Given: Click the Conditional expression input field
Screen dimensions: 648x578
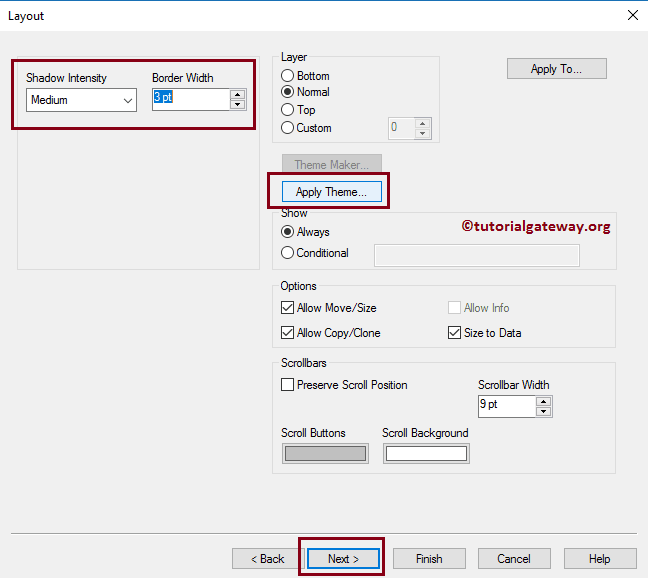Looking at the screenshot, I should (476, 255).
